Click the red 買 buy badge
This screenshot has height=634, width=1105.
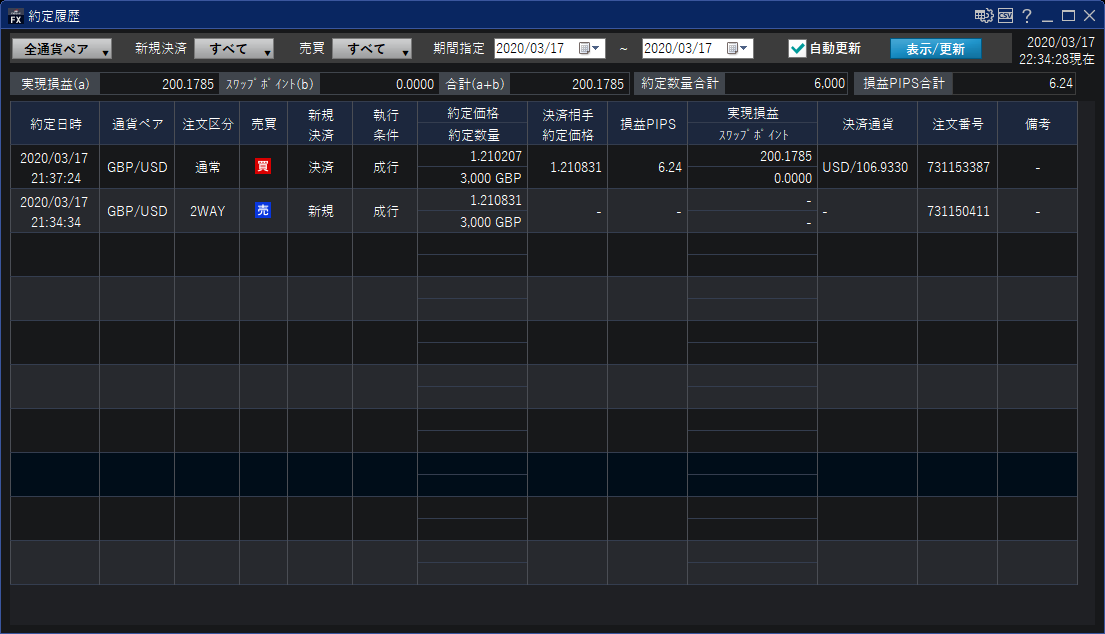pos(263,166)
